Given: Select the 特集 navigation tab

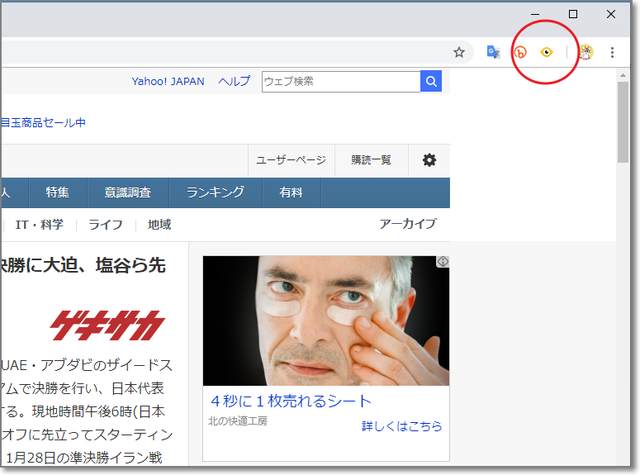Looking at the screenshot, I should coord(57,193).
